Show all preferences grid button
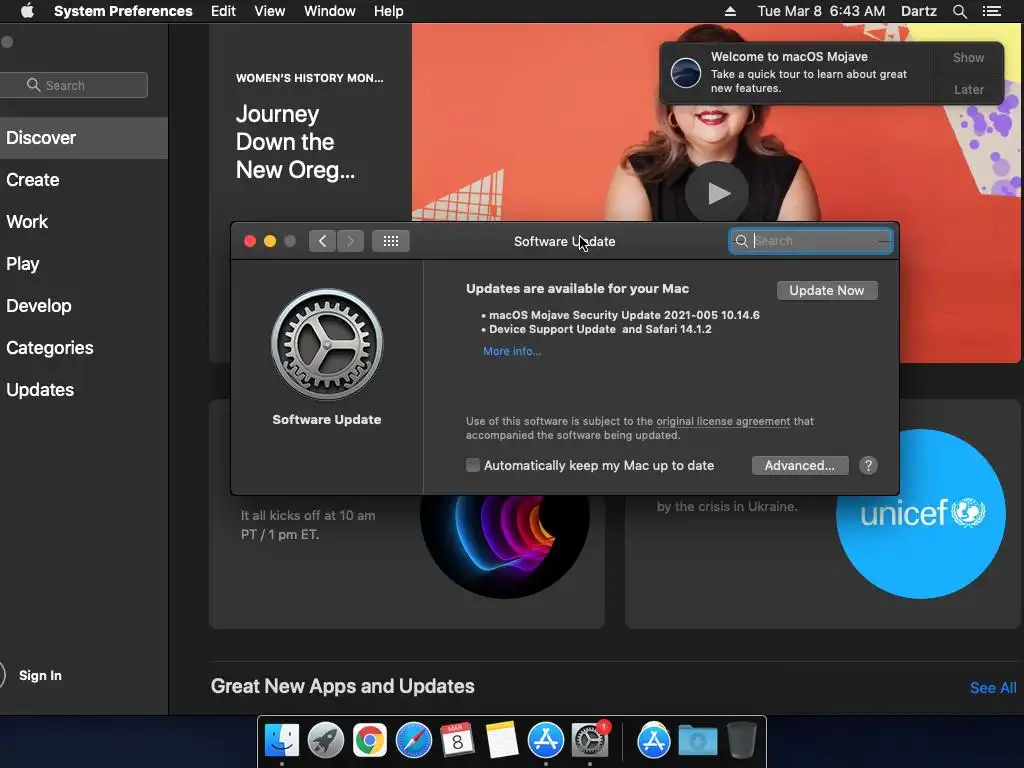This screenshot has width=1024, height=768. (391, 241)
